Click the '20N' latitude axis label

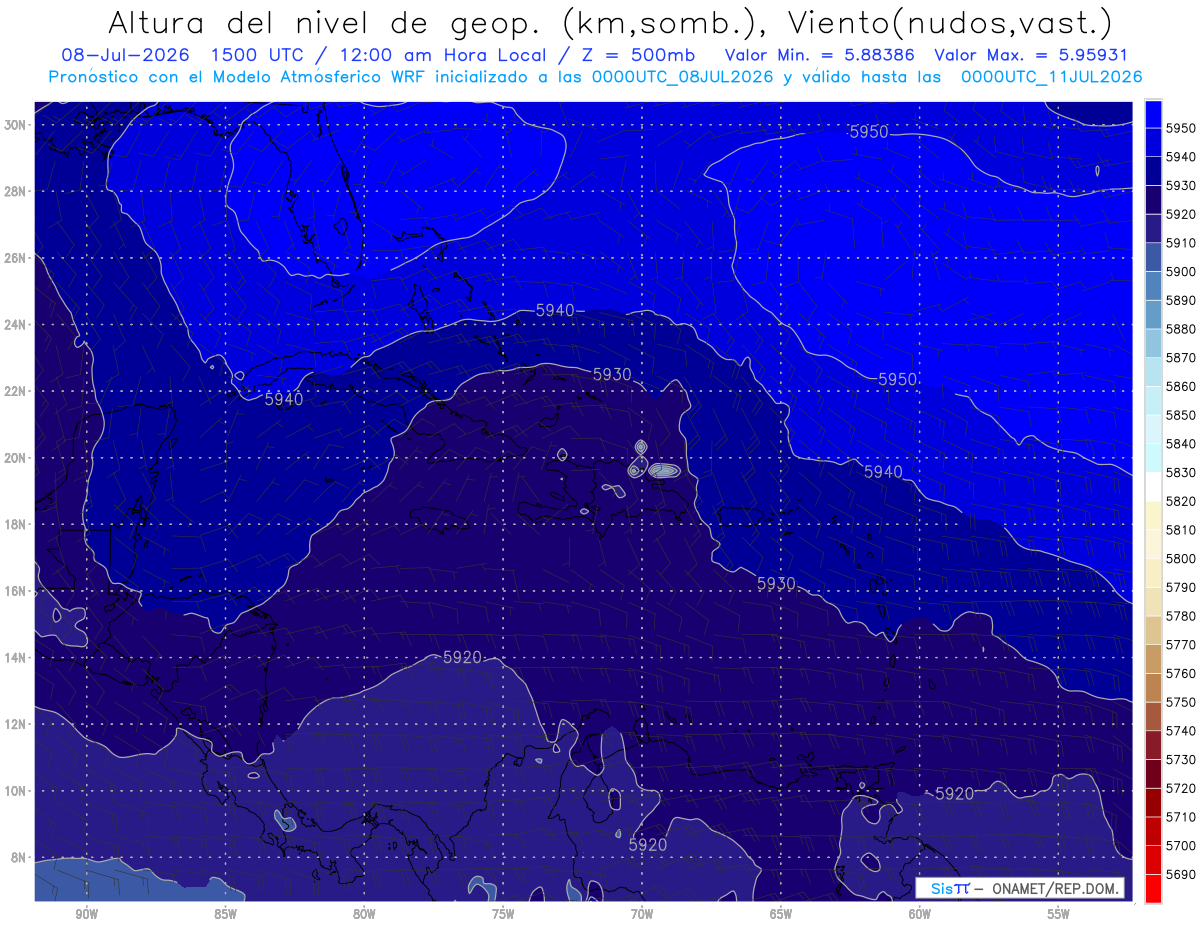(15, 458)
